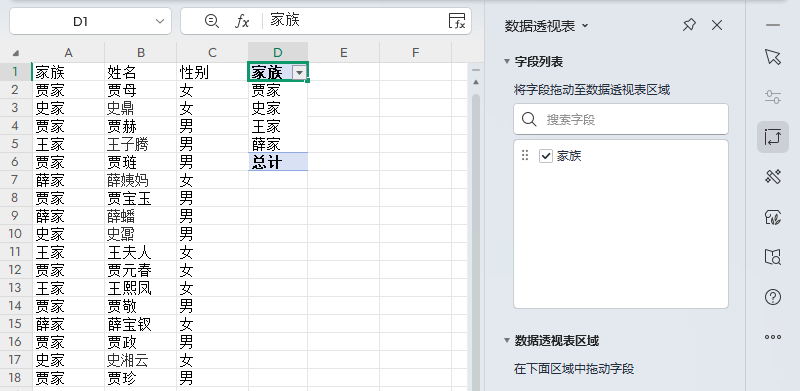Click the cell containing 薛宝钗
The width and height of the screenshot is (800, 391).
click(x=141, y=324)
